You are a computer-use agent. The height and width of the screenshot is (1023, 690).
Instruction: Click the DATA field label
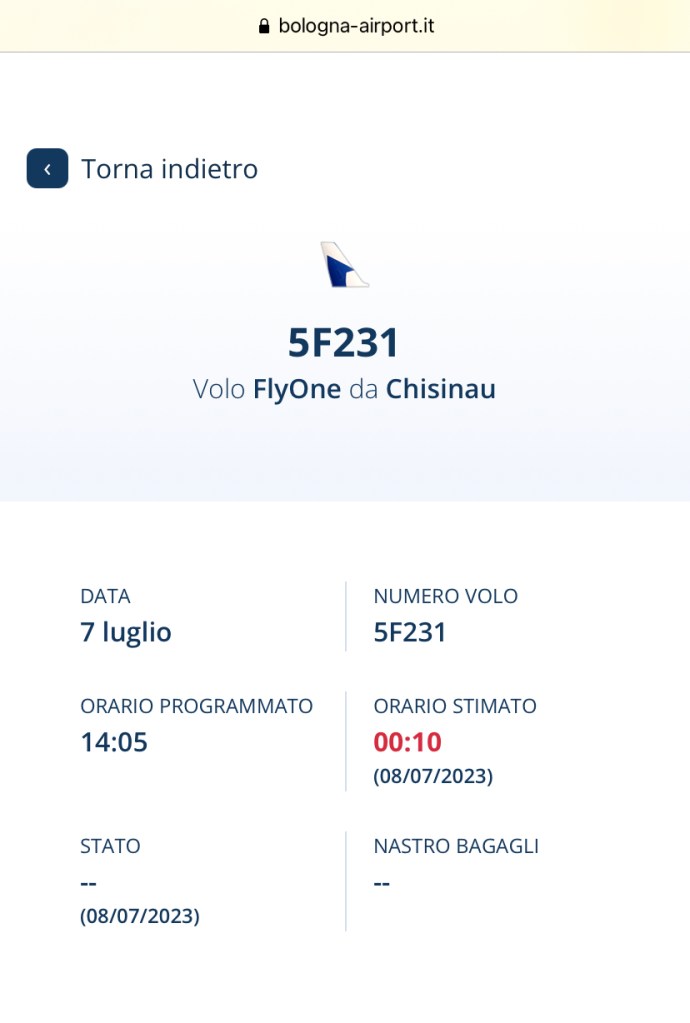pos(106,596)
